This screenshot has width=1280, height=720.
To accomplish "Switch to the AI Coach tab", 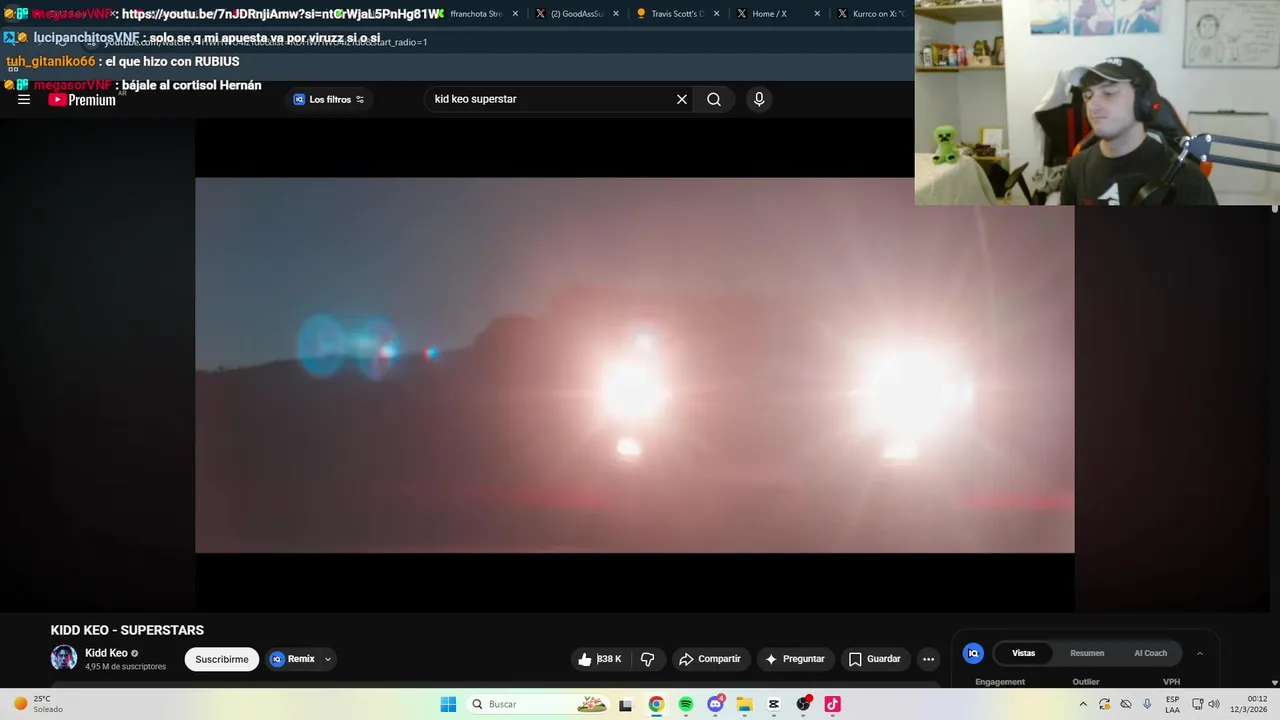I will click(x=1150, y=653).
